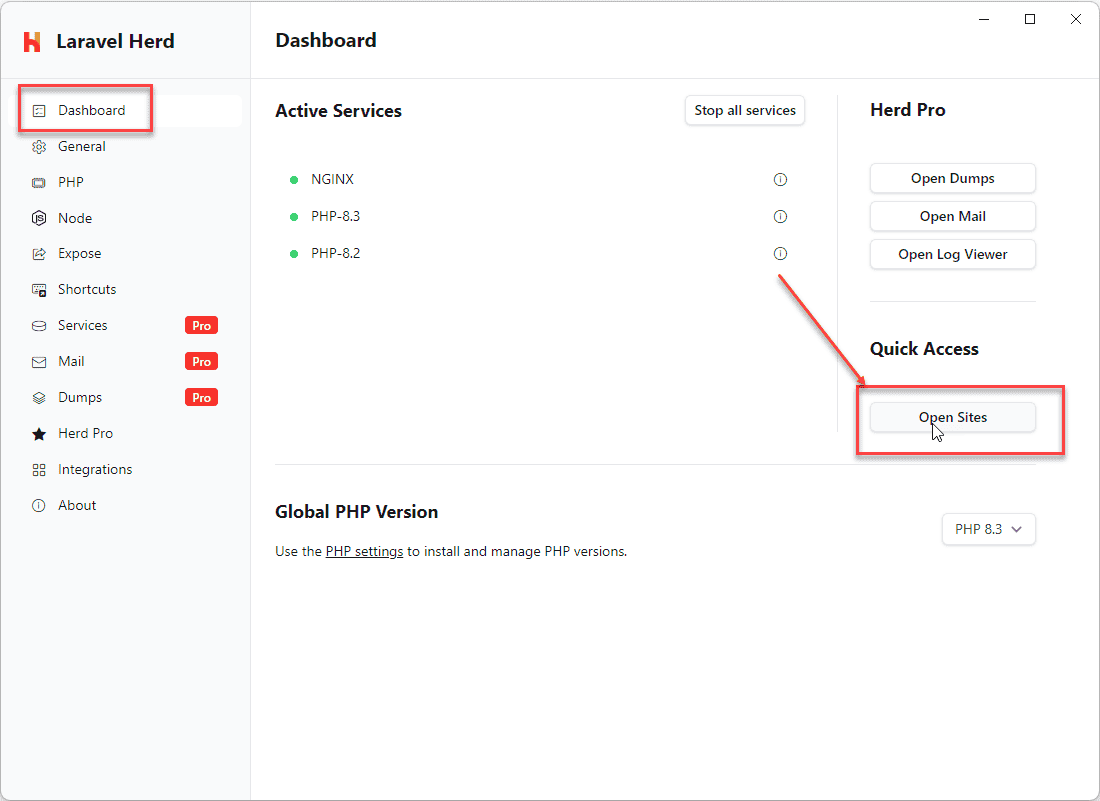Click the green status dot beside PHP-8.3
This screenshot has height=801, width=1100.
(294, 217)
